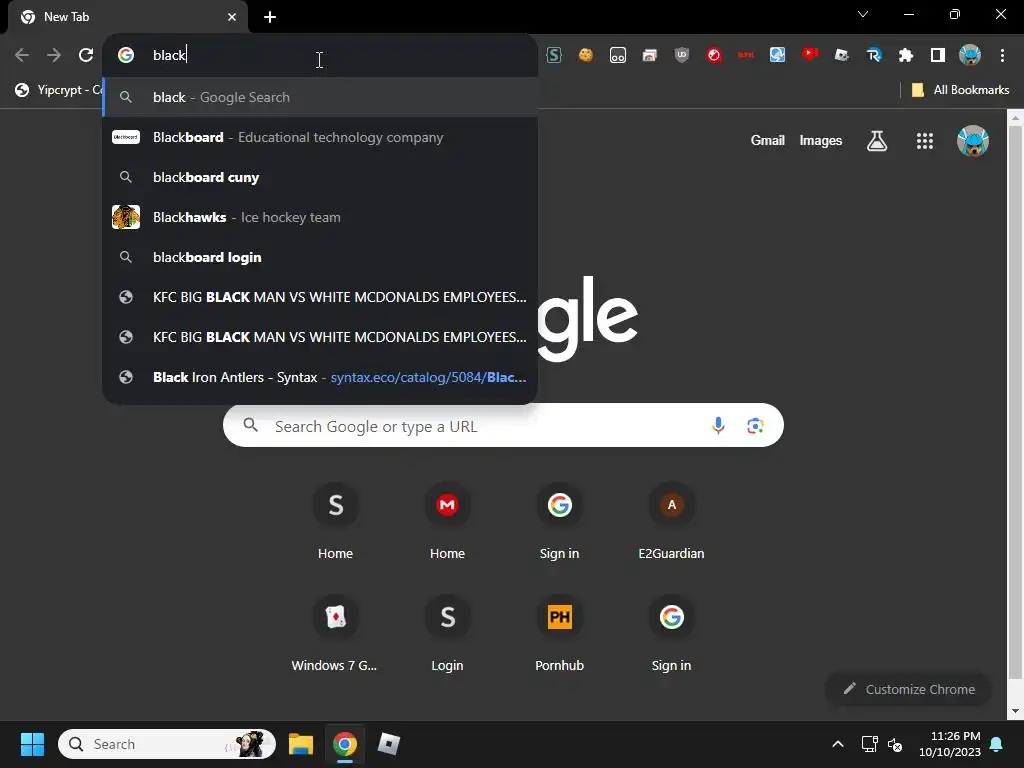Open the E2Guardian shortcut
Screen dimensions: 1024x768
pyautogui.click(x=671, y=521)
